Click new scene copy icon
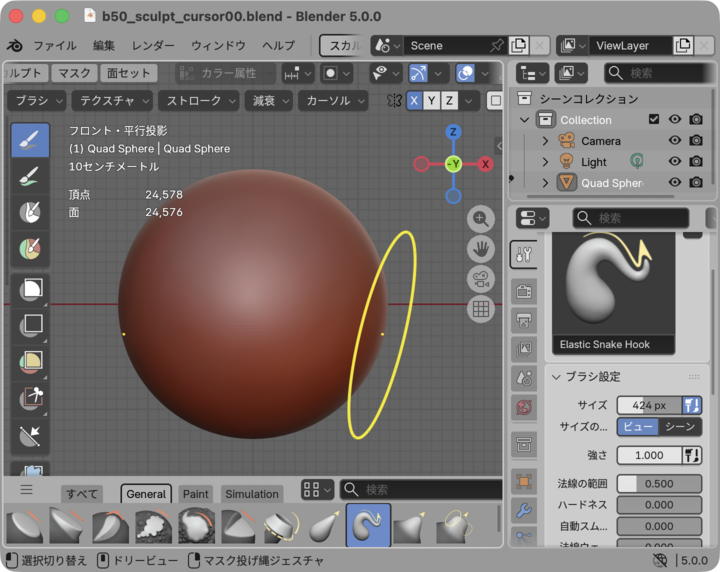The height and width of the screenshot is (572, 720). pyautogui.click(x=519, y=45)
